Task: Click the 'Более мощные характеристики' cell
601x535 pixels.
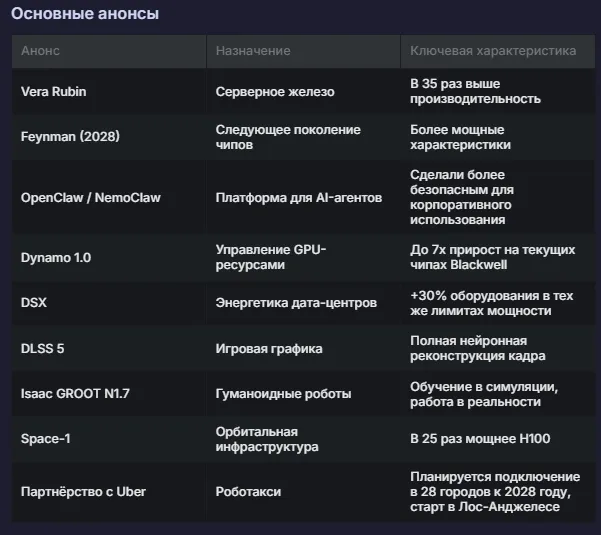Action: 498,137
